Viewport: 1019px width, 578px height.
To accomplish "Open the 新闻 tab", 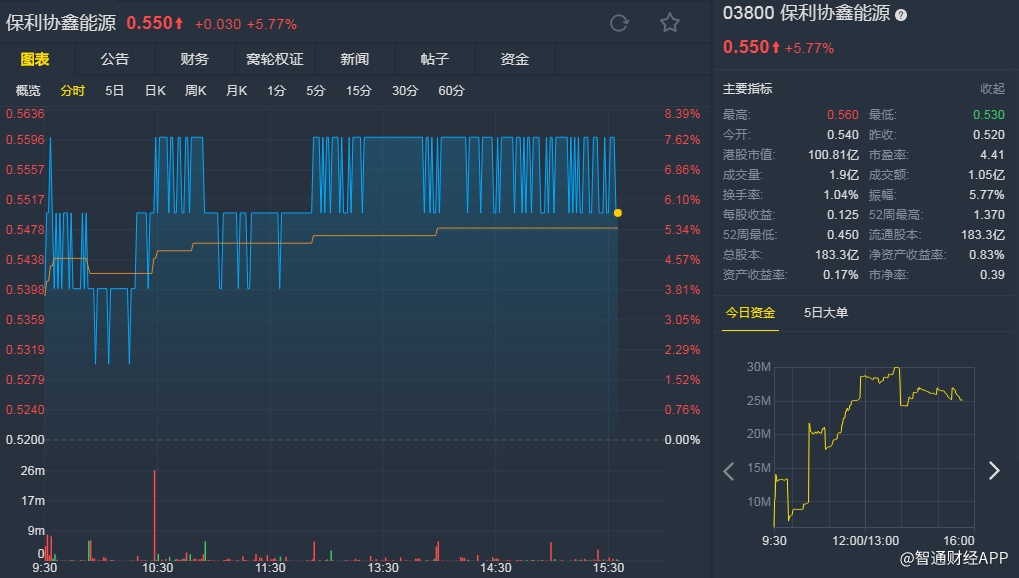I will (x=355, y=59).
